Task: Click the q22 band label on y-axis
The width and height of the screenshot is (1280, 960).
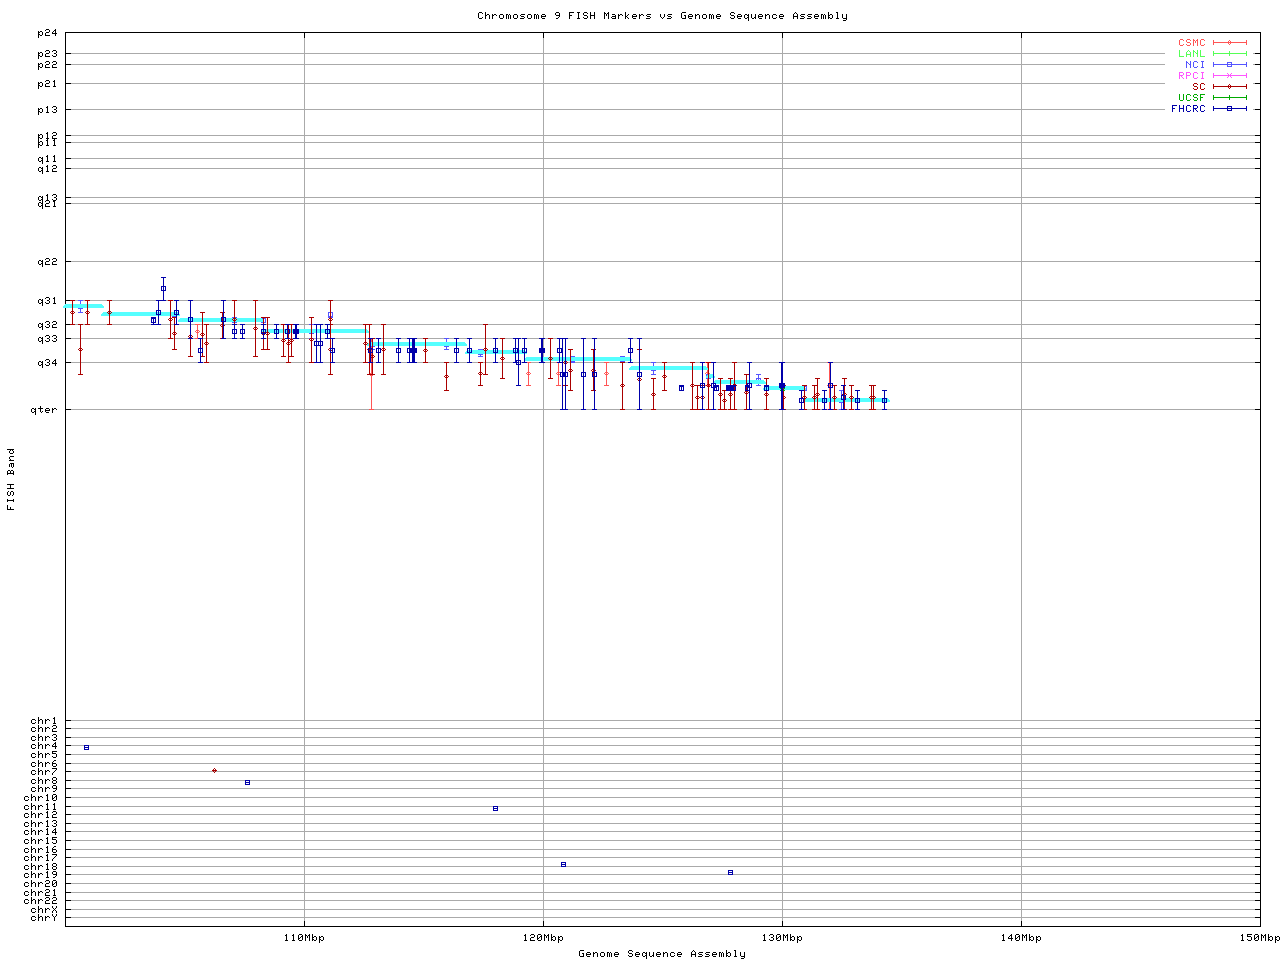Action: pos(47,262)
